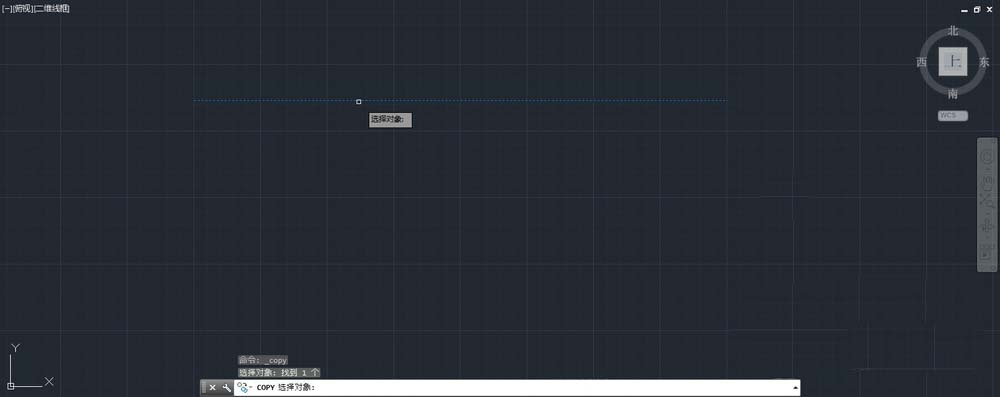
Task: Select the dashed horizontal line object
Action: click(459, 100)
